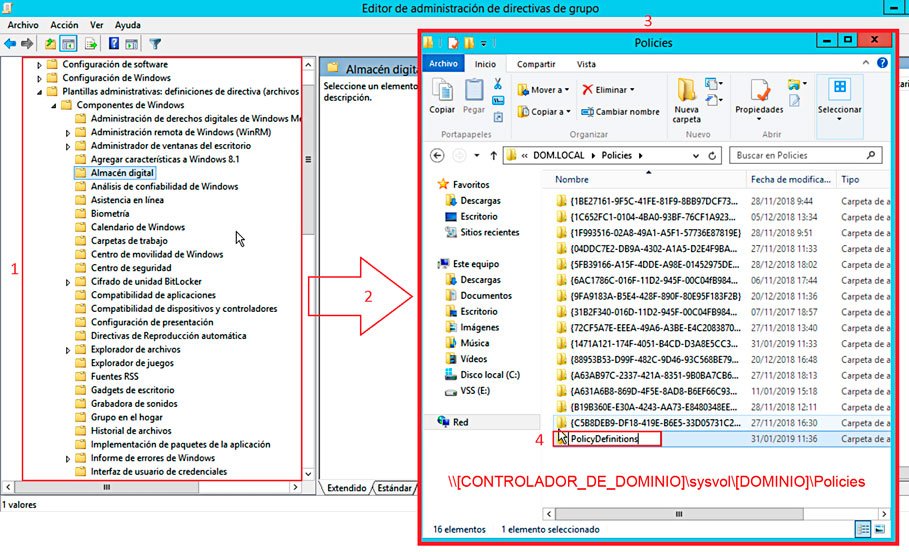Click the Policies file list horizontal scrollbar thumb
Viewport: 909px width, 552px height.
pyautogui.click(x=679, y=514)
